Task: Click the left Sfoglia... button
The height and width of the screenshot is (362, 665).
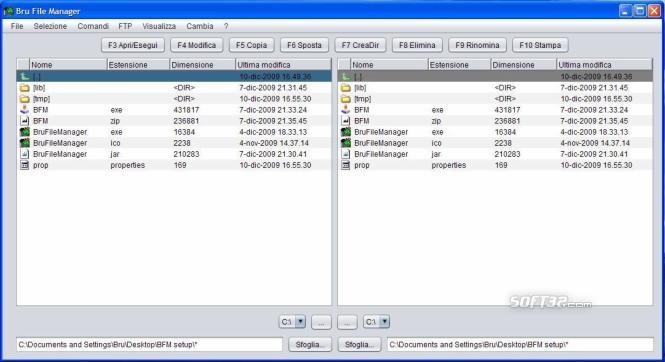Action: point(310,345)
